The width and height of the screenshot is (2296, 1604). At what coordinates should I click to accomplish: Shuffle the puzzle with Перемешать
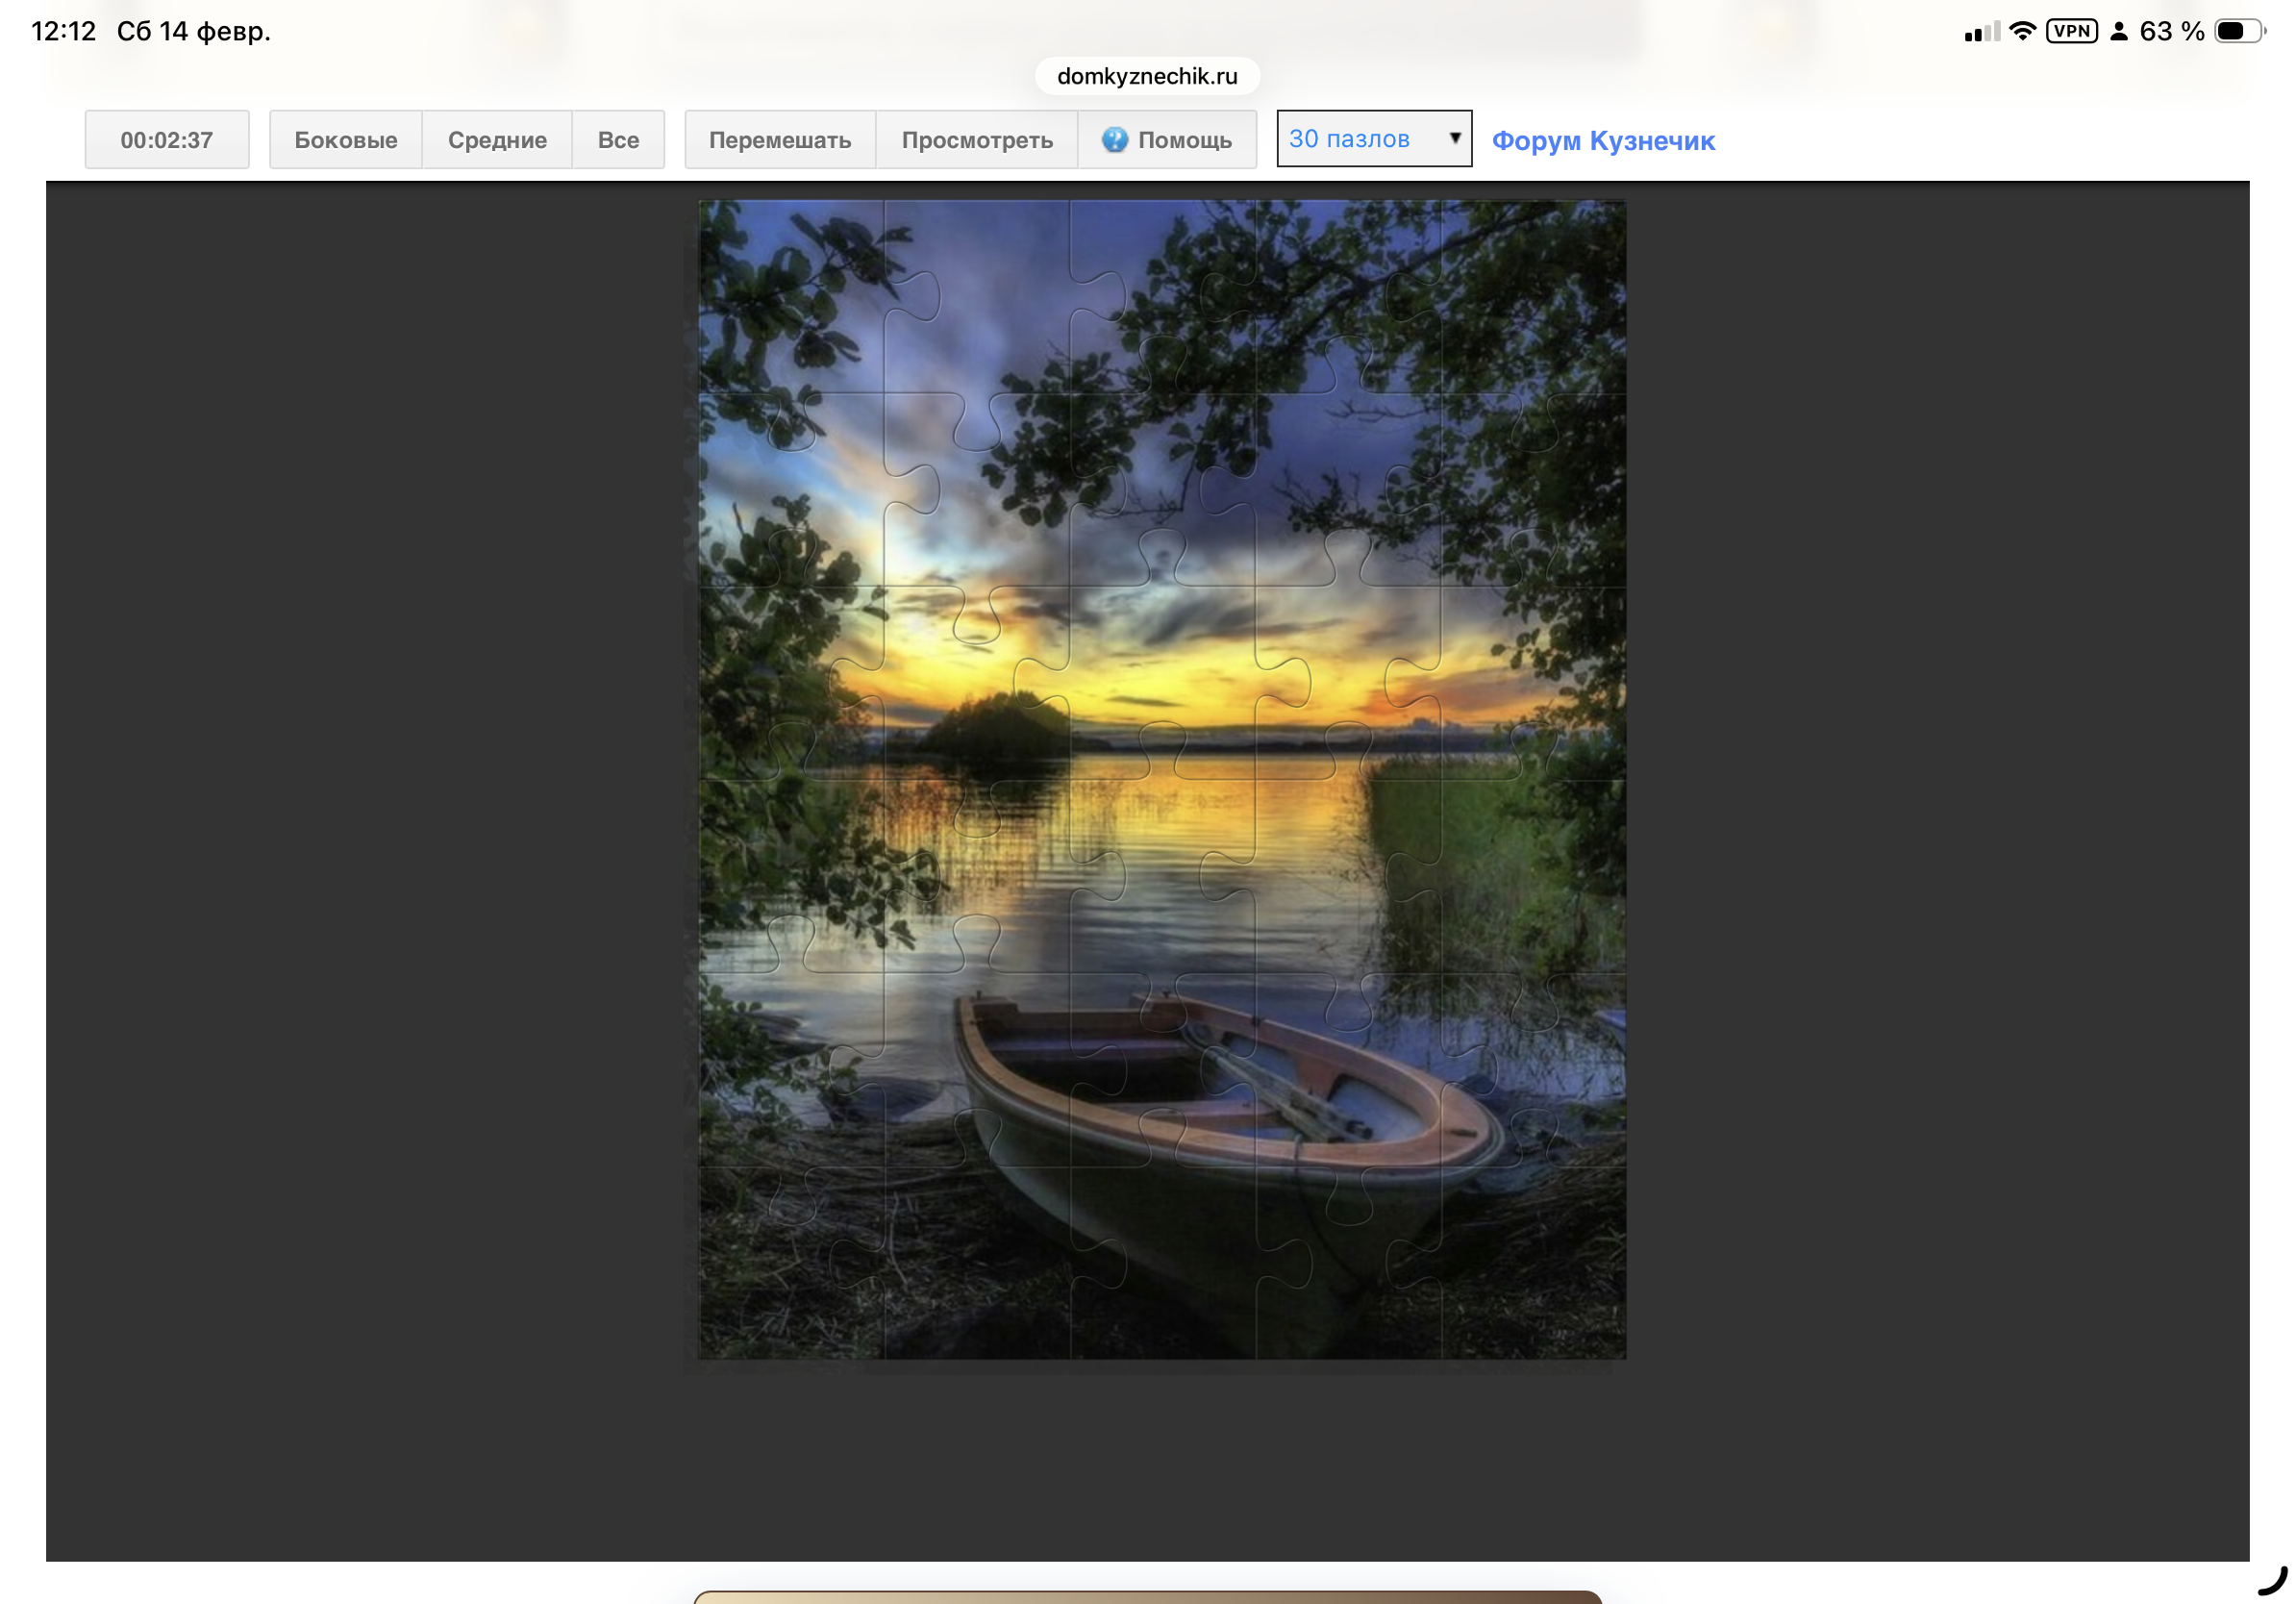pyautogui.click(x=780, y=140)
